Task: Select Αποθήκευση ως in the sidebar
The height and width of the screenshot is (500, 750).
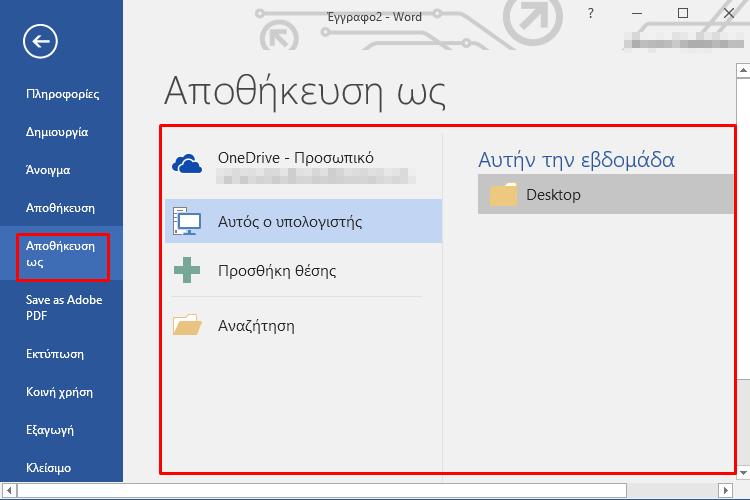Action: pyautogui.click(x=61, y=254)
